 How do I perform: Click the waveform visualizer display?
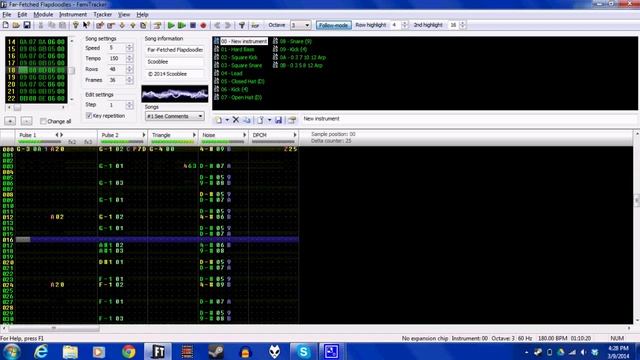coord(175,94)
